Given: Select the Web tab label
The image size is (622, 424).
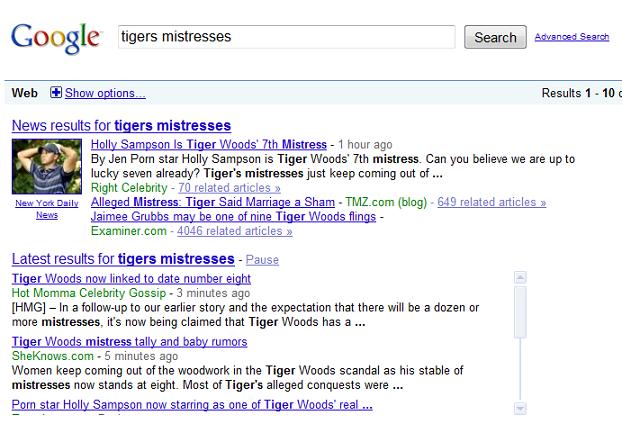Looking at the screenshot, I should click(24, 93).
